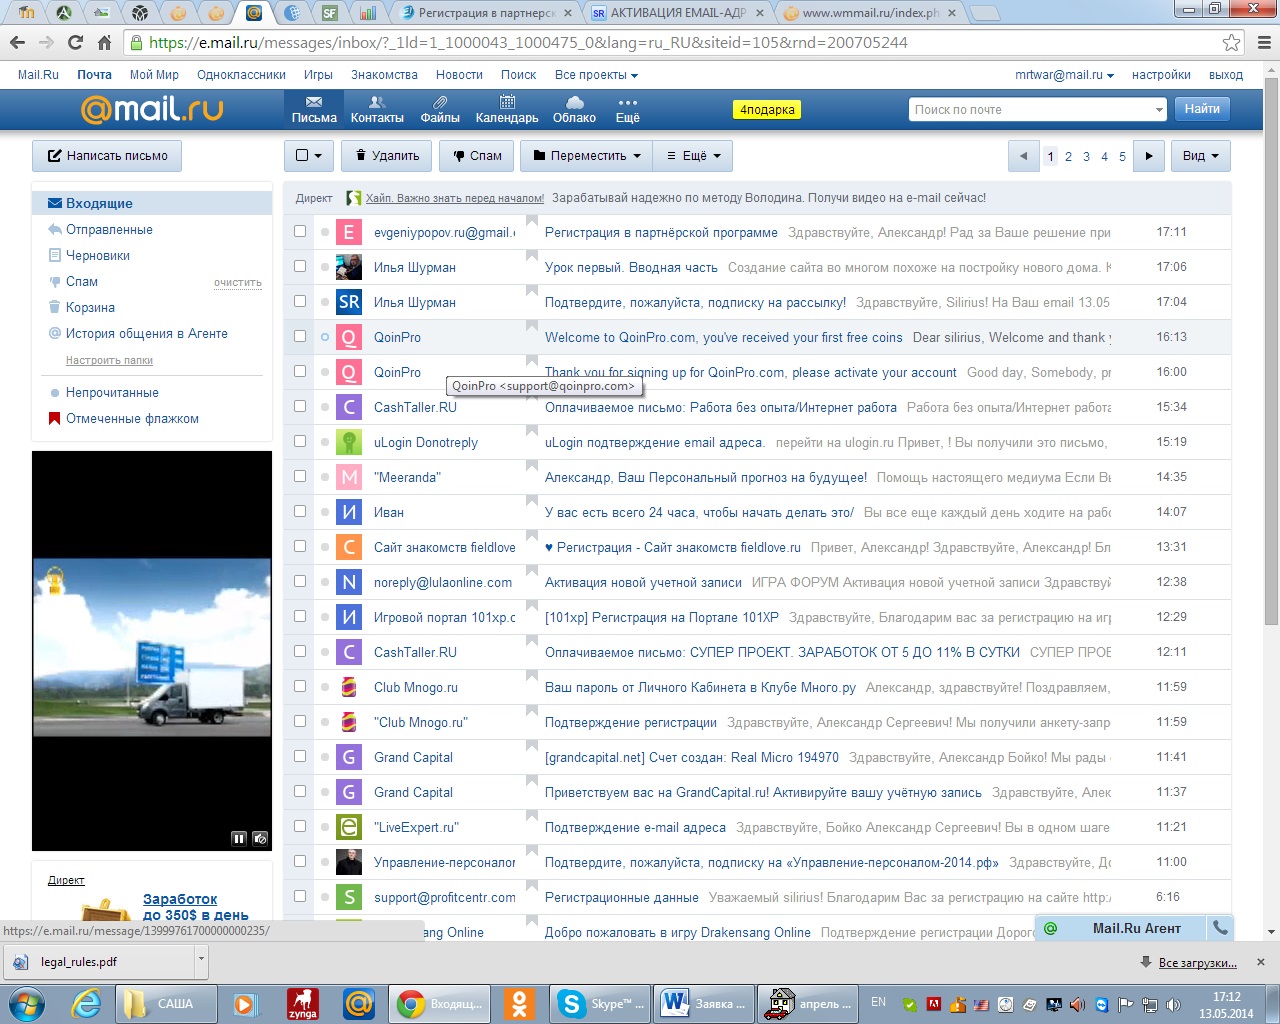Switch to the Регистрация в партнерск browser tab
The image size is (1280, 1024).
484,13
